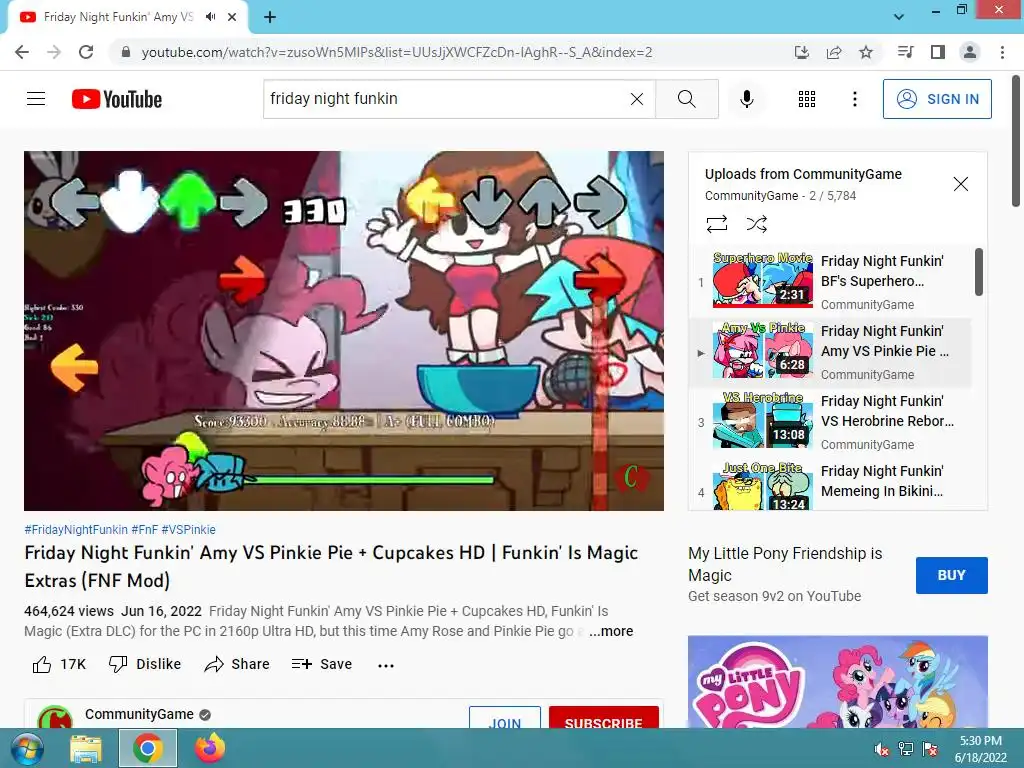The image size is (1024, 768).
Task: Reload the page with the refresh icon
Action: 86,52
